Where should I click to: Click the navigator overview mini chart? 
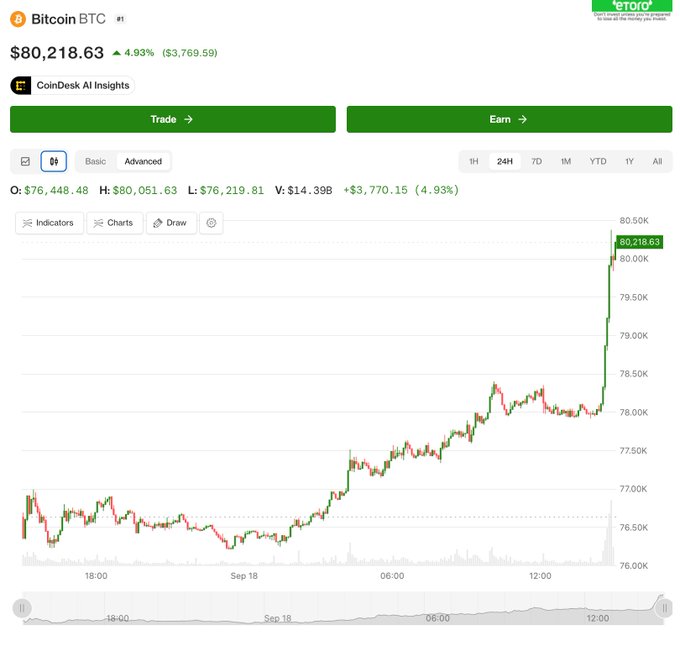(343, 608)
